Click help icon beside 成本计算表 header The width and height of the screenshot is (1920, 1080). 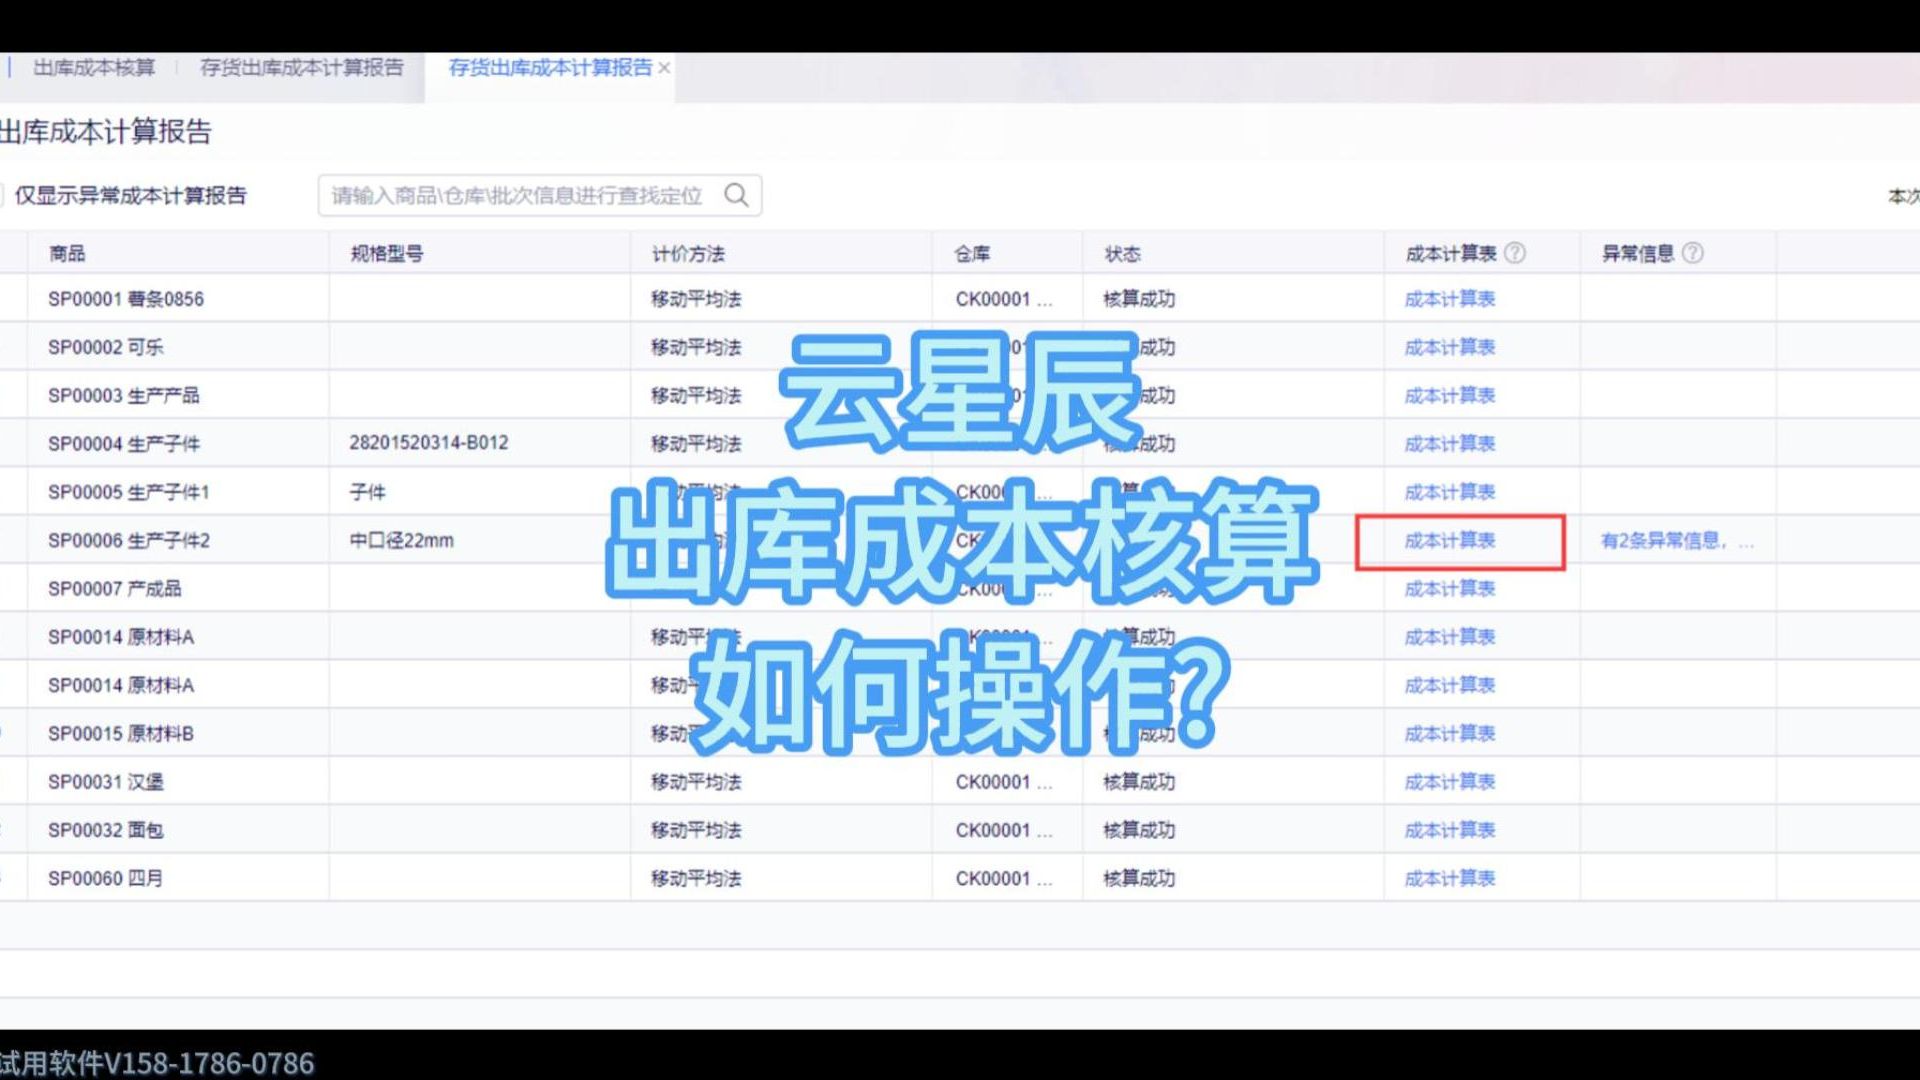[1515, 253]
